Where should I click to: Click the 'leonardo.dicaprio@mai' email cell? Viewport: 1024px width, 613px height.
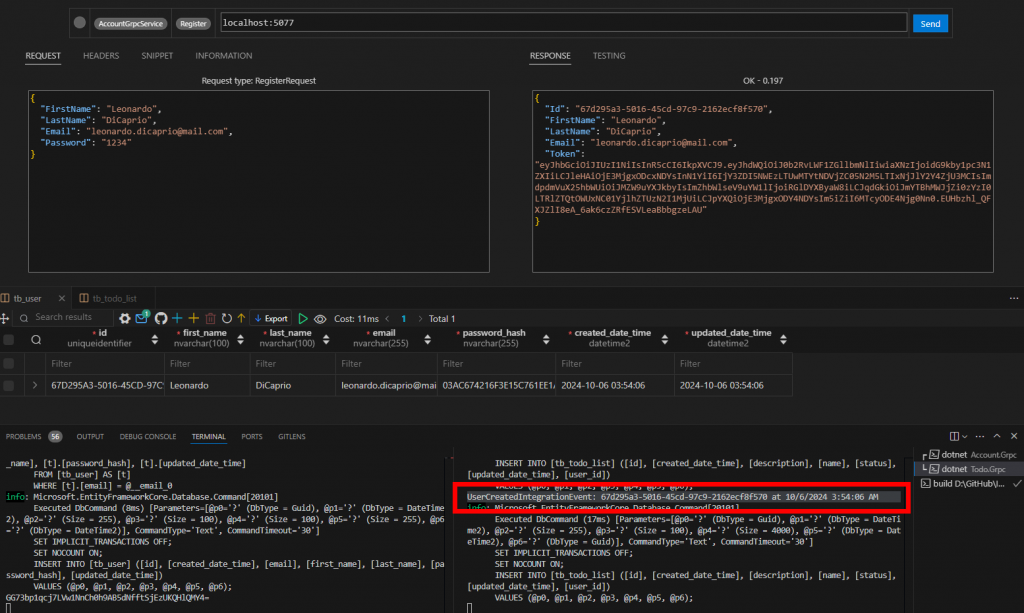tap(386, 386)
